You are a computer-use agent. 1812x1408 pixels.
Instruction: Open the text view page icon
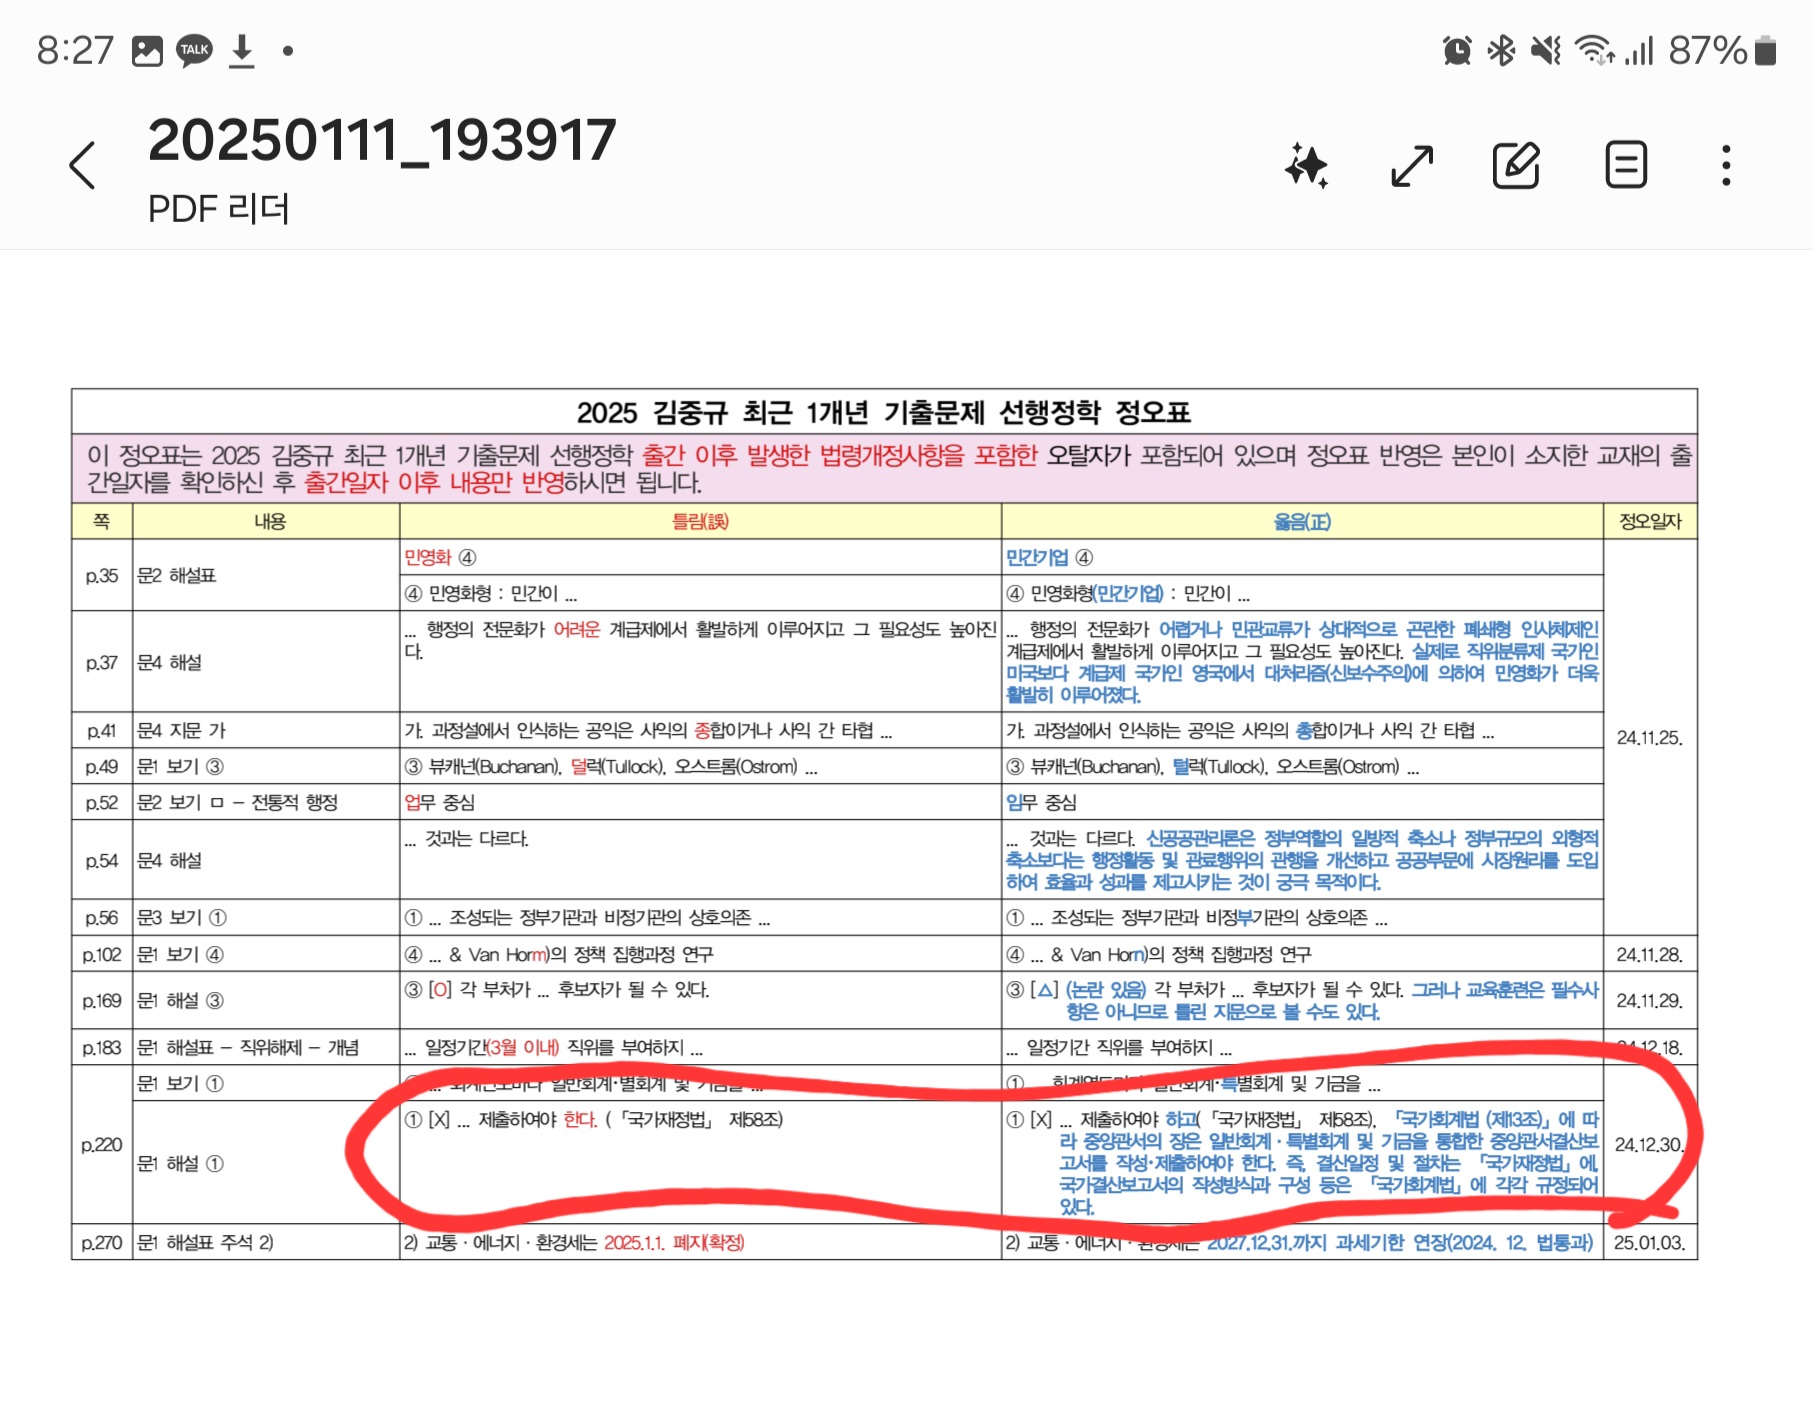click(1625, 166)
